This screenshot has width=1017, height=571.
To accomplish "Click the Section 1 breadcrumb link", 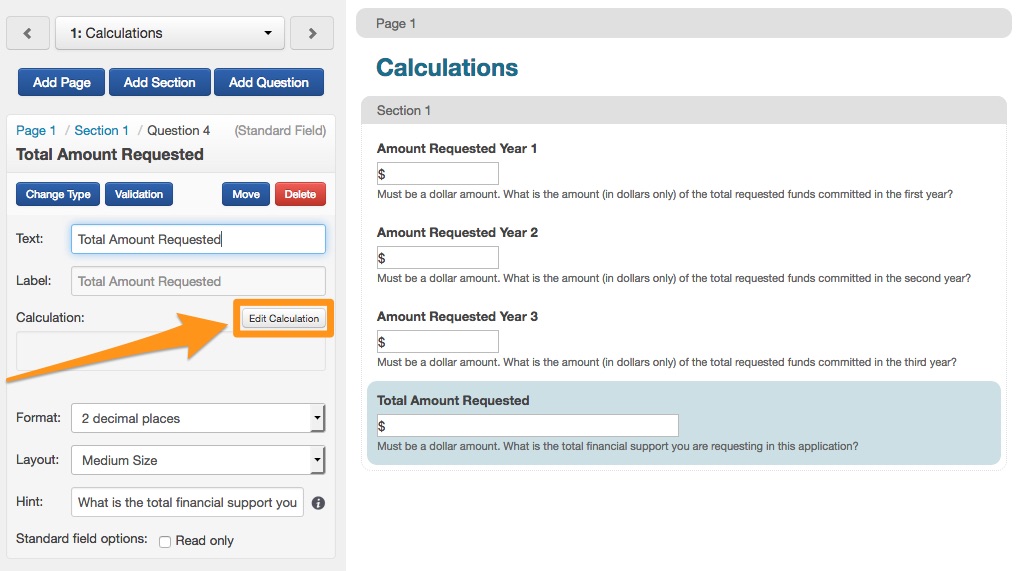I will click(101, 130).
